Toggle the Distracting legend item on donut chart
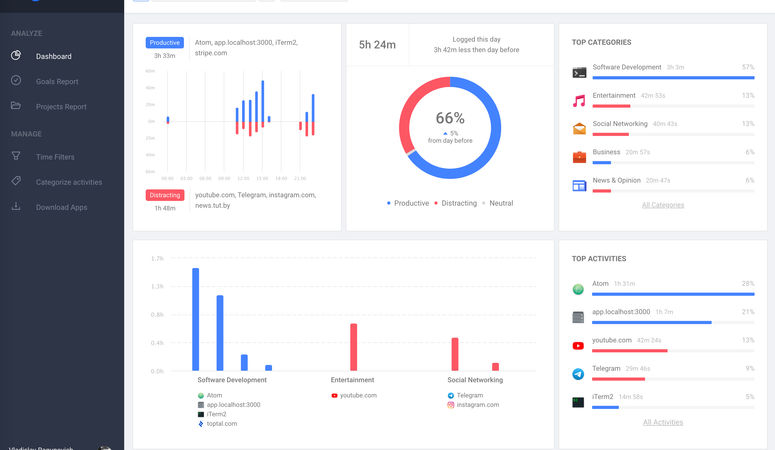 tap(455, 203)
